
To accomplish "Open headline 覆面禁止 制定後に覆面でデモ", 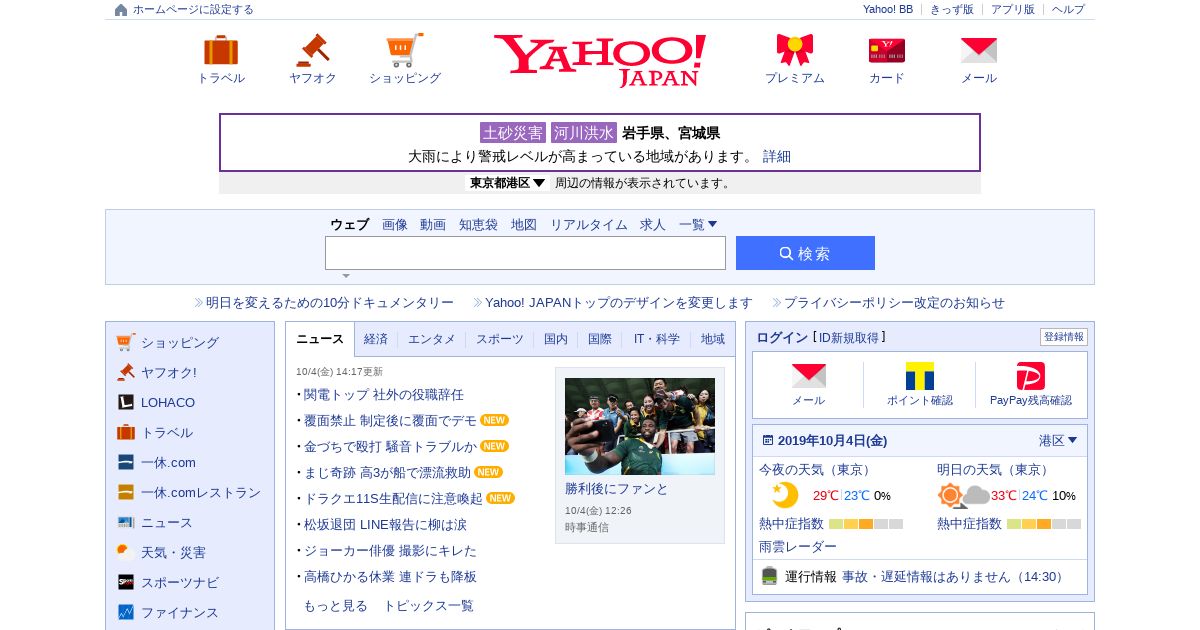I will pos(391,421).
